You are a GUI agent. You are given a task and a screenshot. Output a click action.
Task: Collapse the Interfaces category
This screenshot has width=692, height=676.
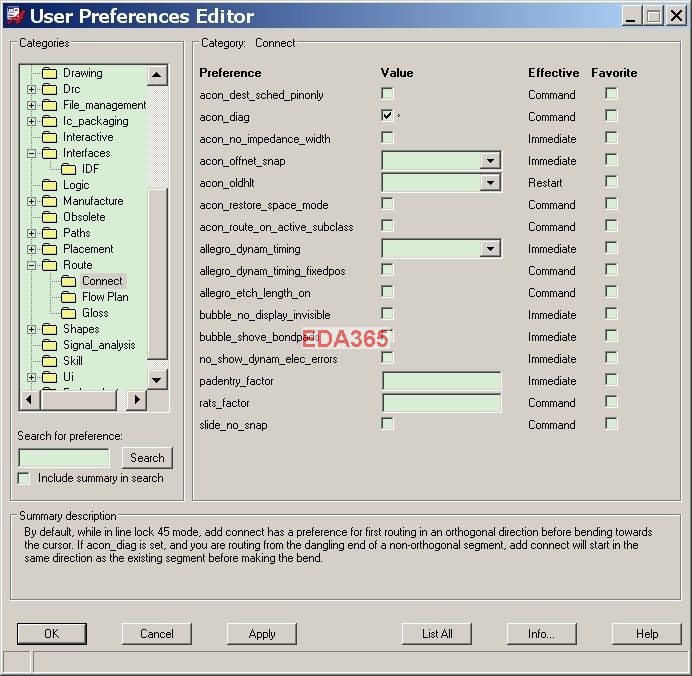[31, 153]
